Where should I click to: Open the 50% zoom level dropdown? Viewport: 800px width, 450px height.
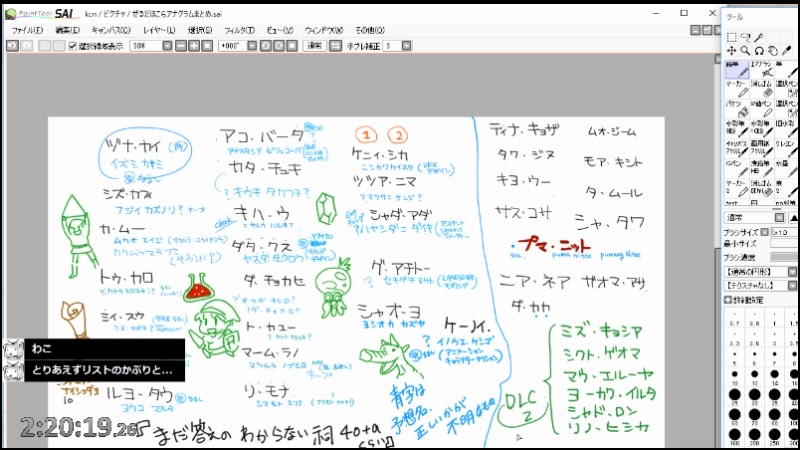tap(167, 46)
